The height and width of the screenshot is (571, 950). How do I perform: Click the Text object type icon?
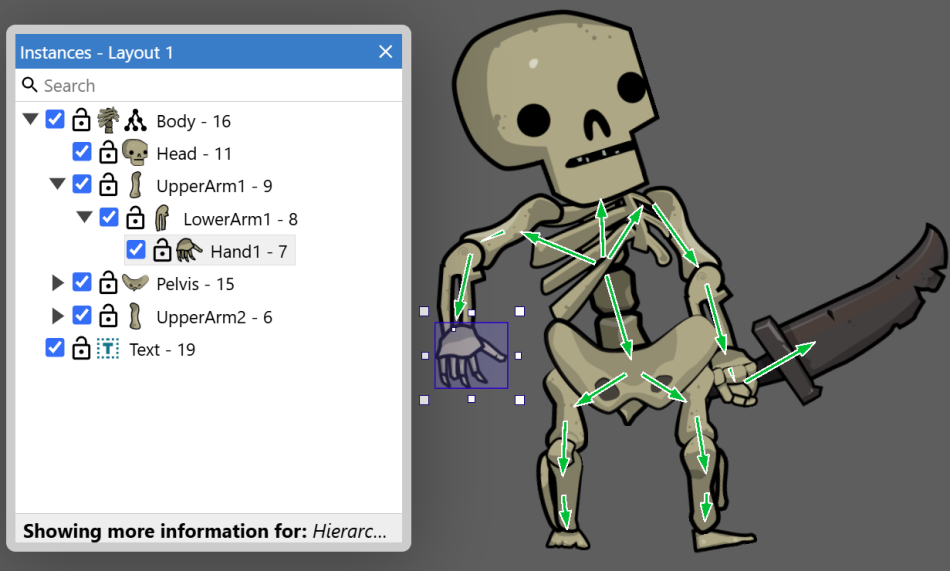[108, 349]
